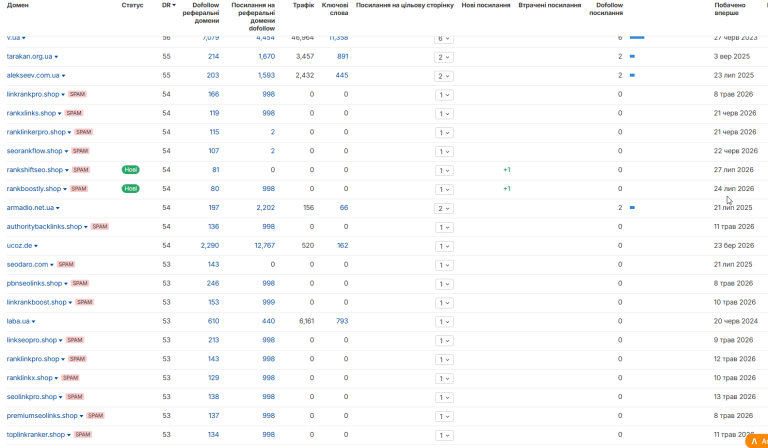The image size is (768, 448).
Task: Click SPAM badge next to linkseopro.shop
Action: tap(75, 340)
